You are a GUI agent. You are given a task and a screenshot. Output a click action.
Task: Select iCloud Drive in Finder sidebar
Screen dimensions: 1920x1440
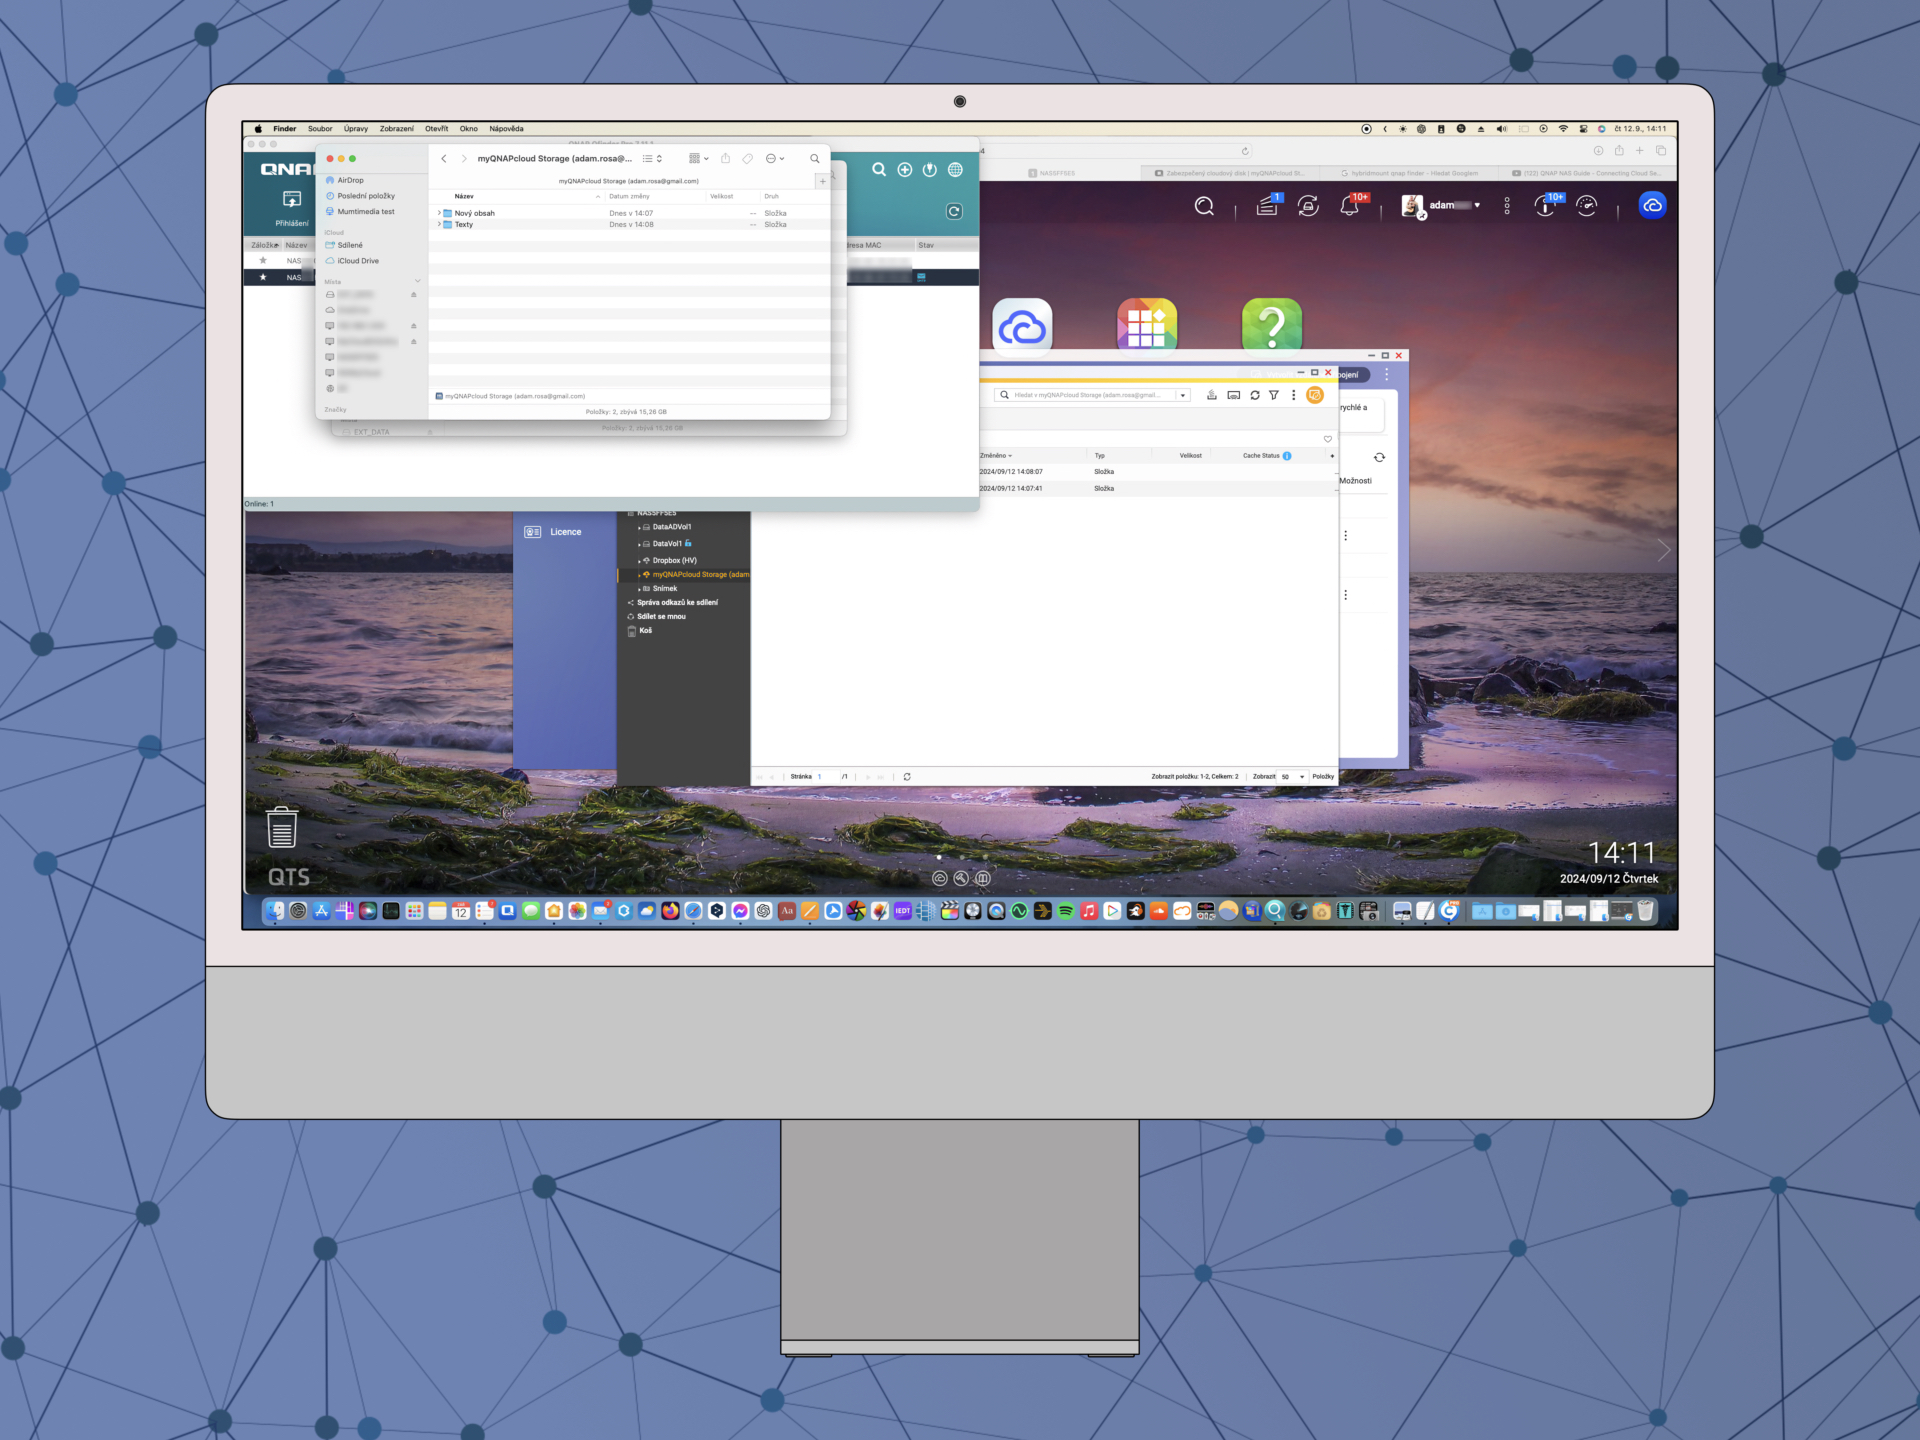click(358, 261)
